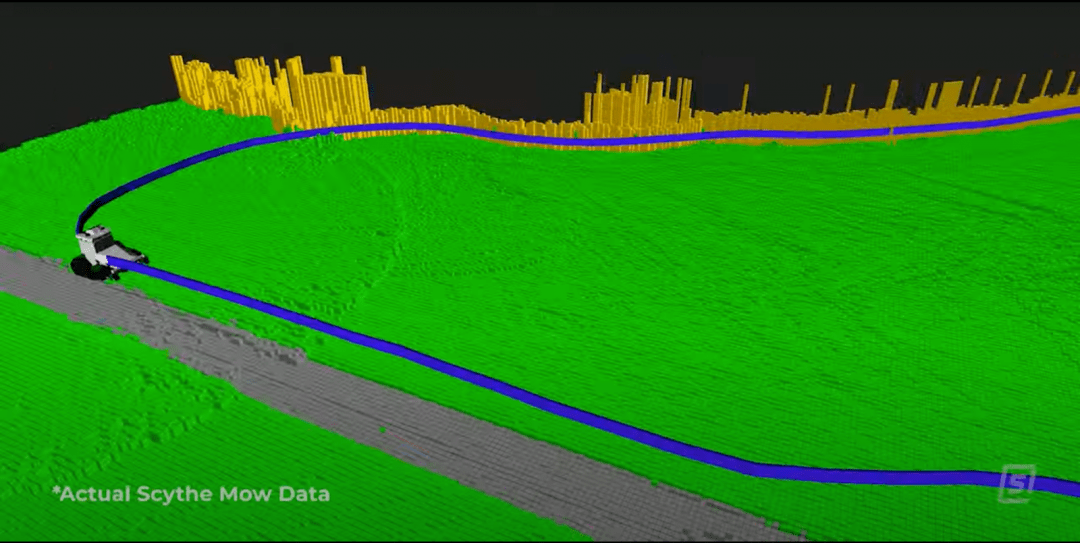The image size is (1080, 543).
Task: Click the "*Actual Scythe Mow Data" caption
Action: pos(191,493)
